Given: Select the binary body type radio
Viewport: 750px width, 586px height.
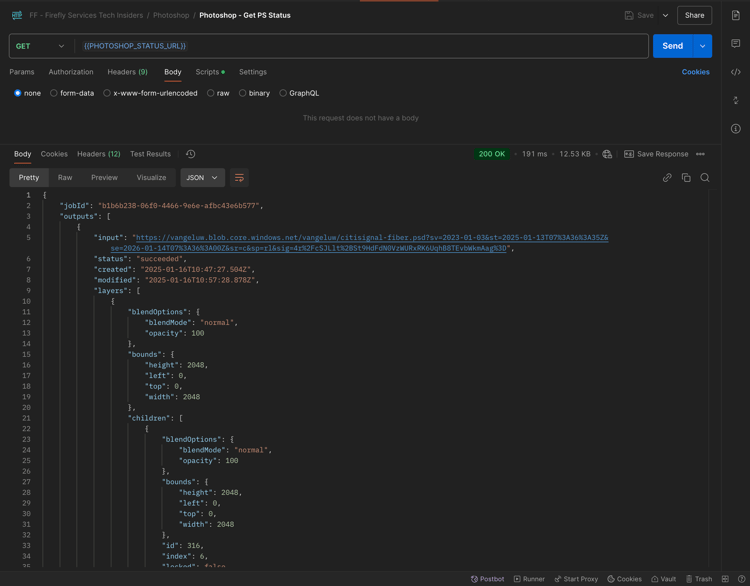Looking at the screenshot, I should coord(243,93).
